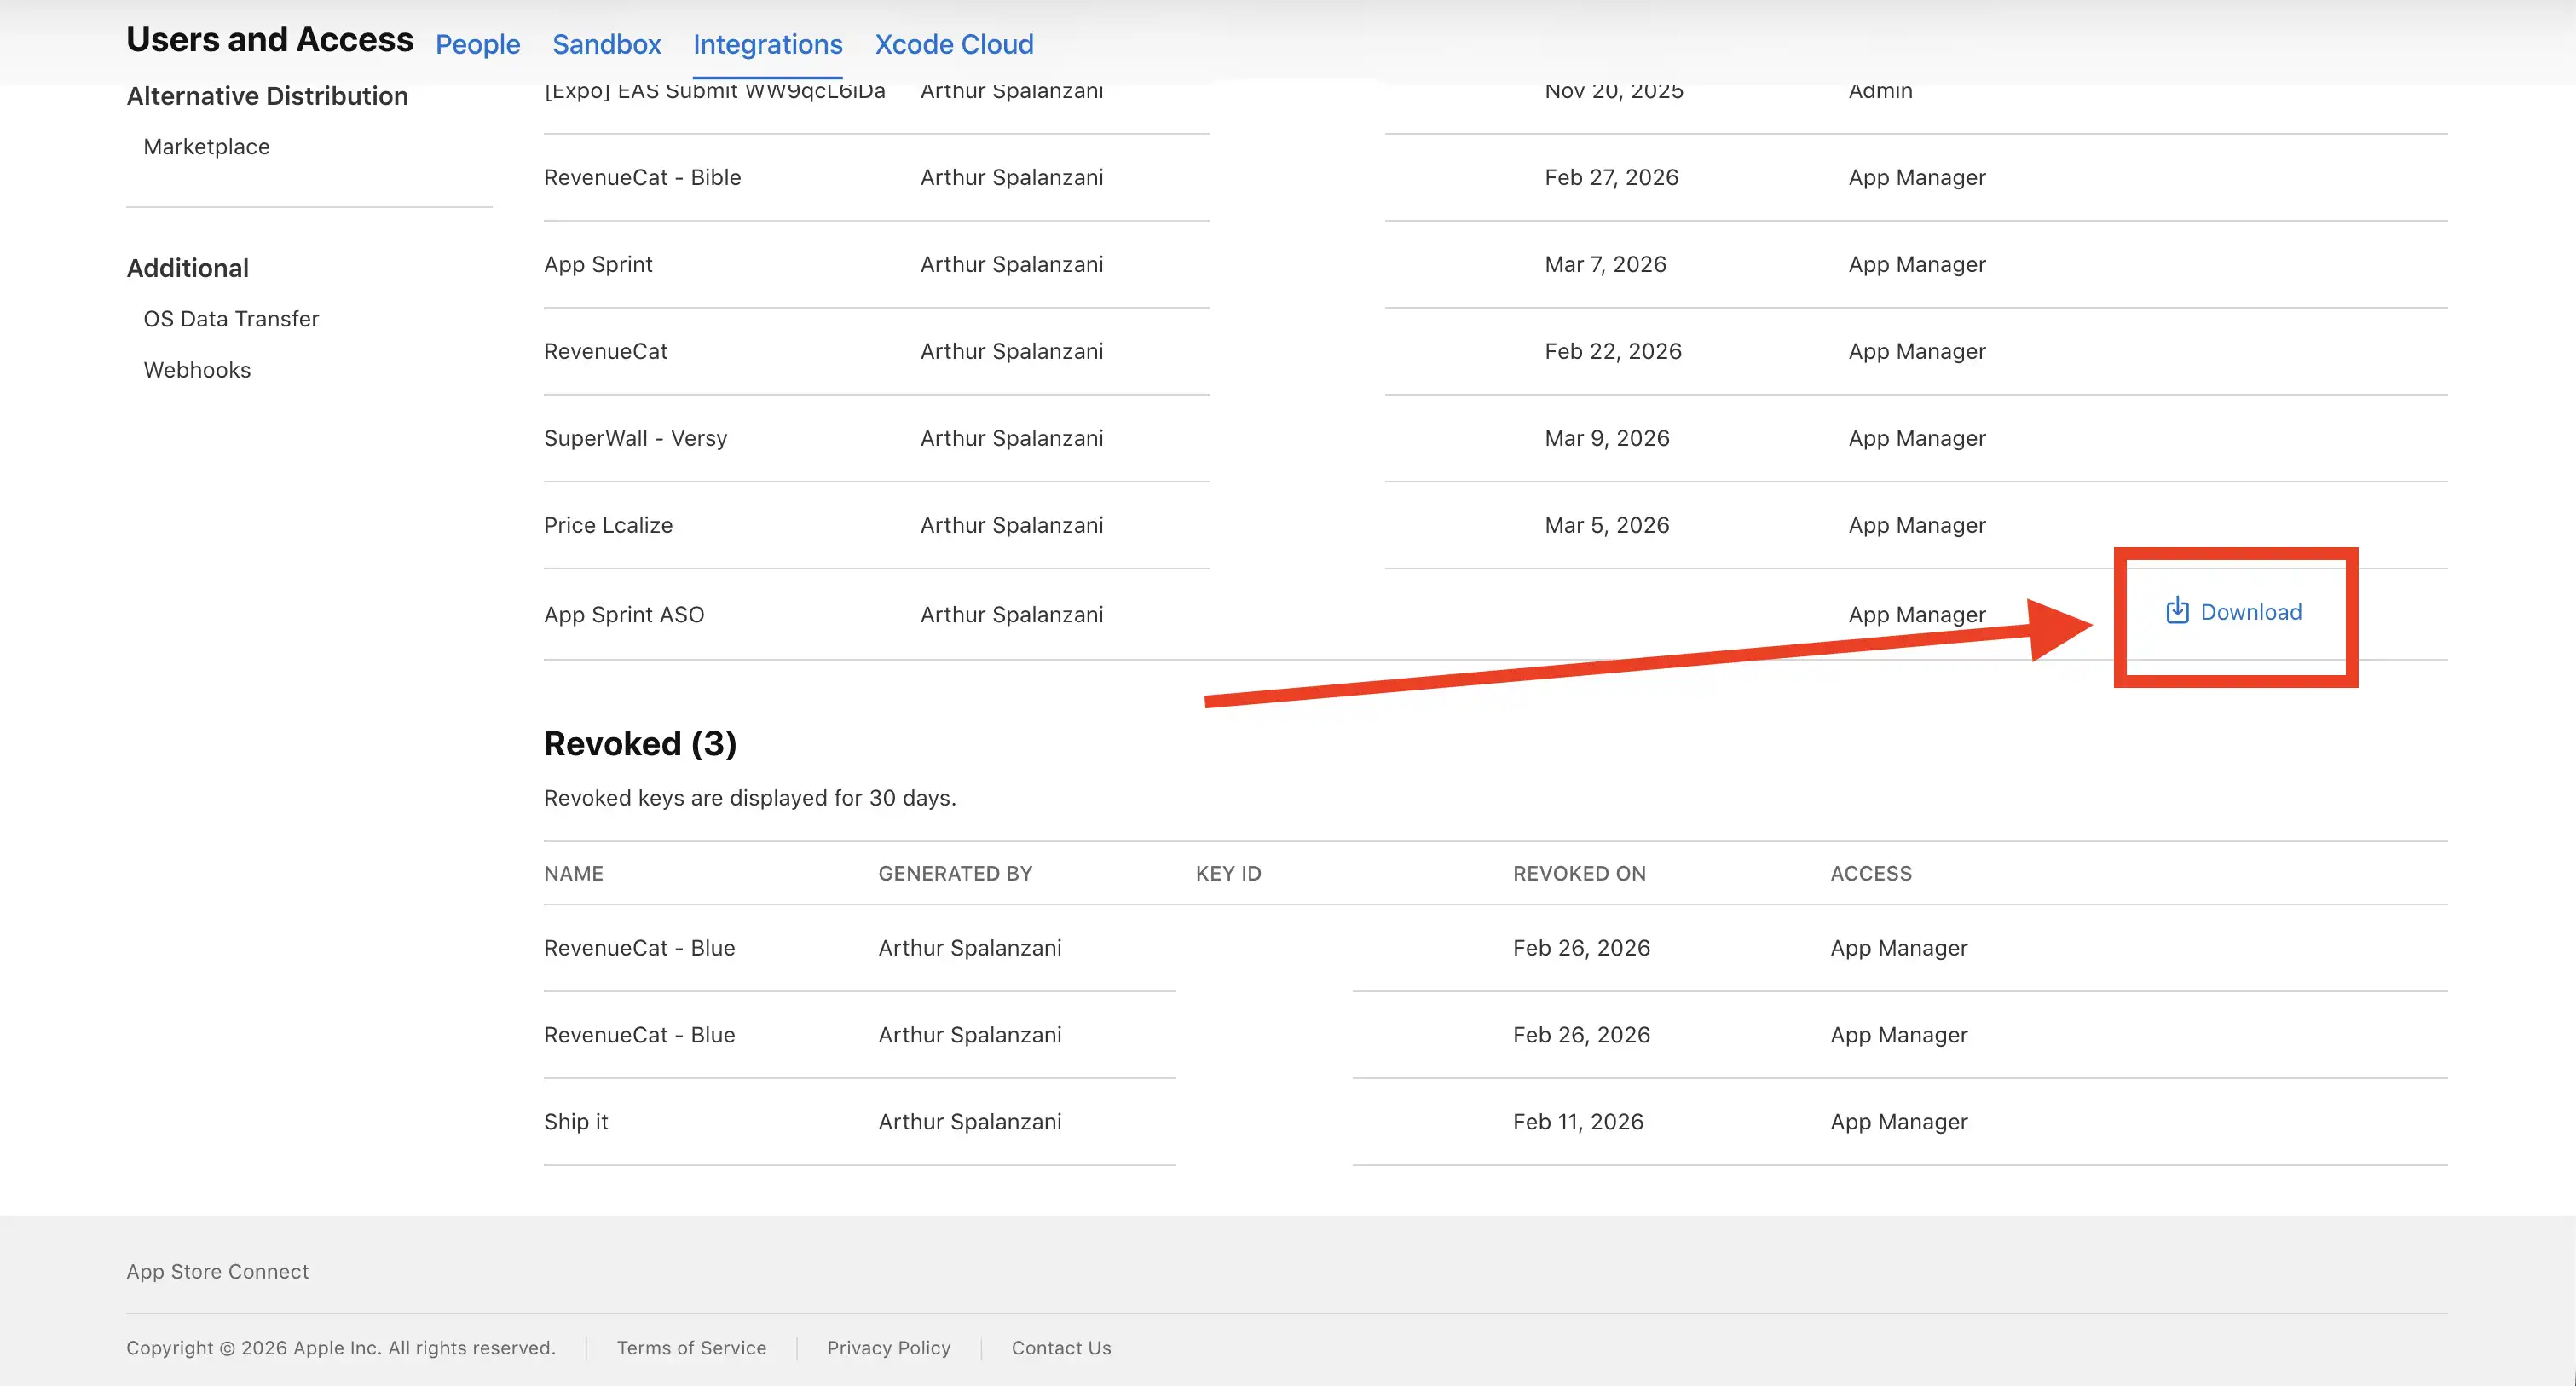
Task: Open Webhooks in the sidebar
Action: tap(197, 369)
